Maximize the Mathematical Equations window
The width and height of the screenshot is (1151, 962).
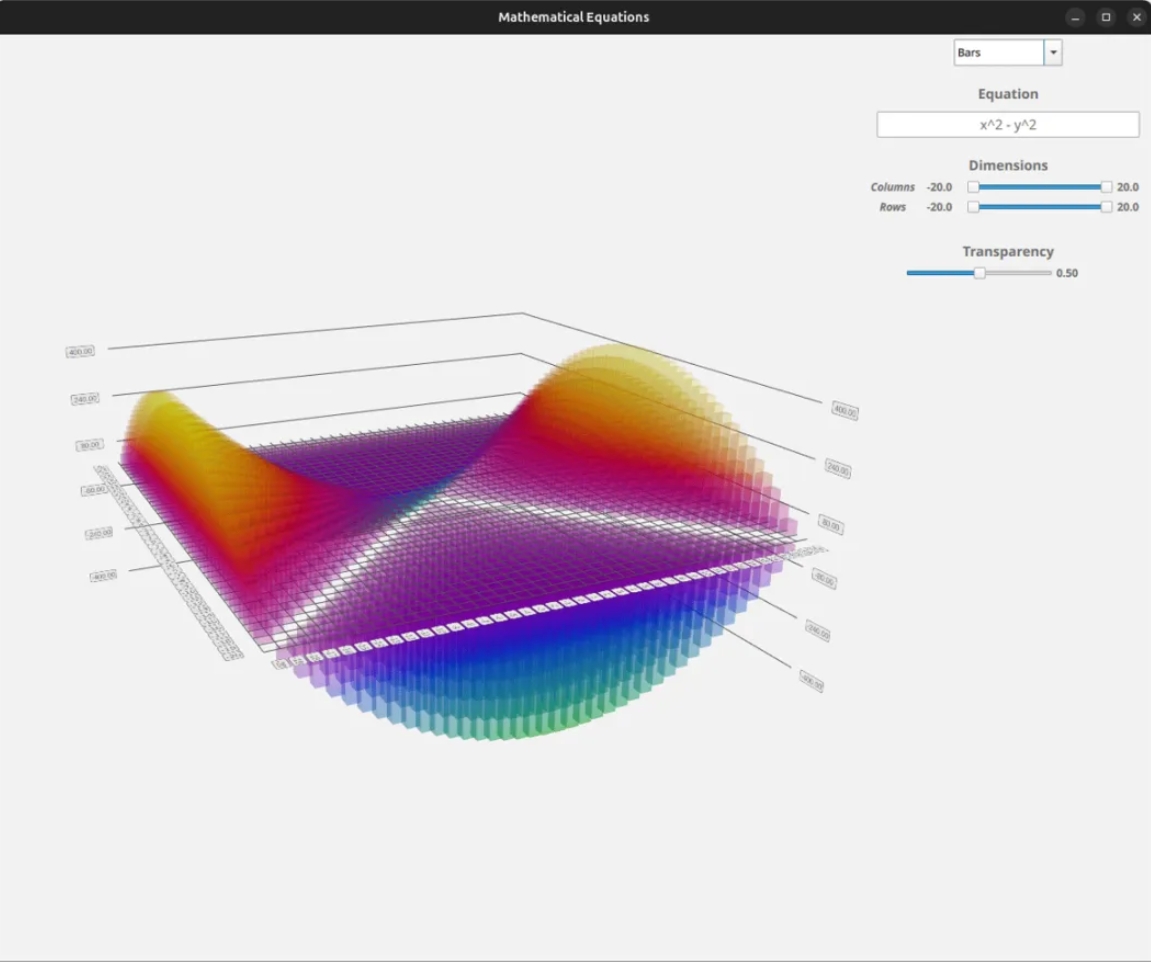coord(1106,17)
